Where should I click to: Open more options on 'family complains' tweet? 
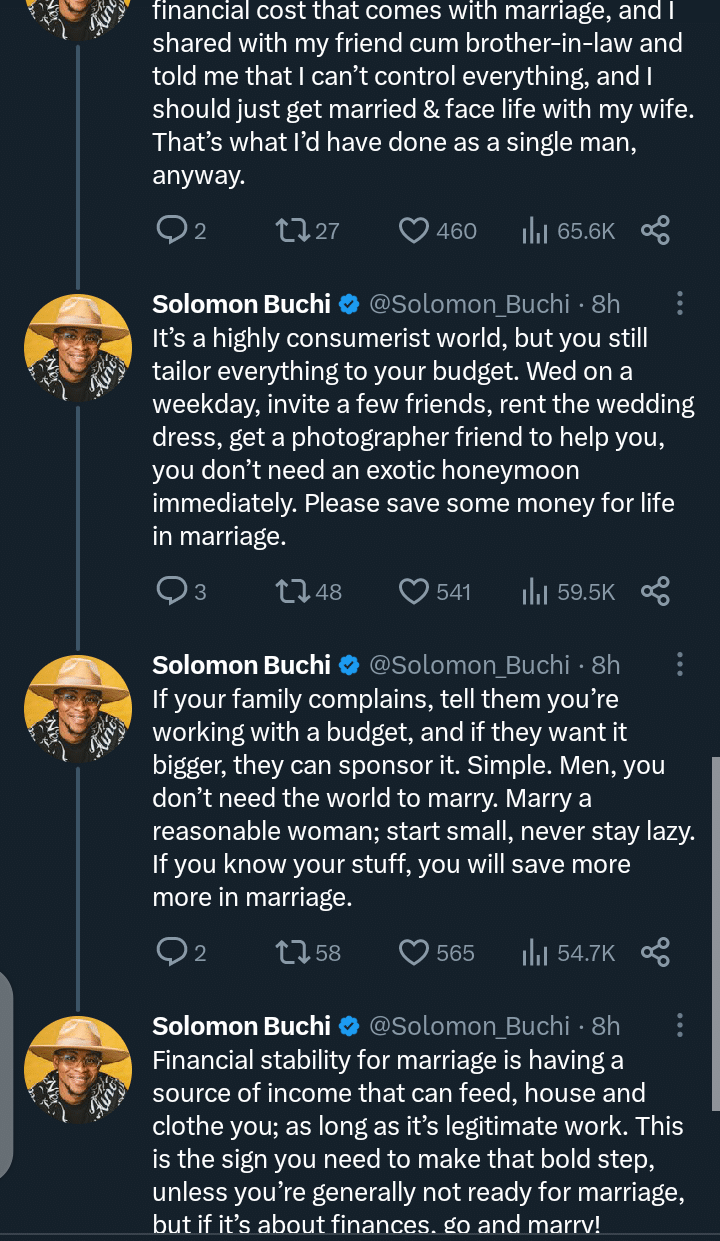680,664
